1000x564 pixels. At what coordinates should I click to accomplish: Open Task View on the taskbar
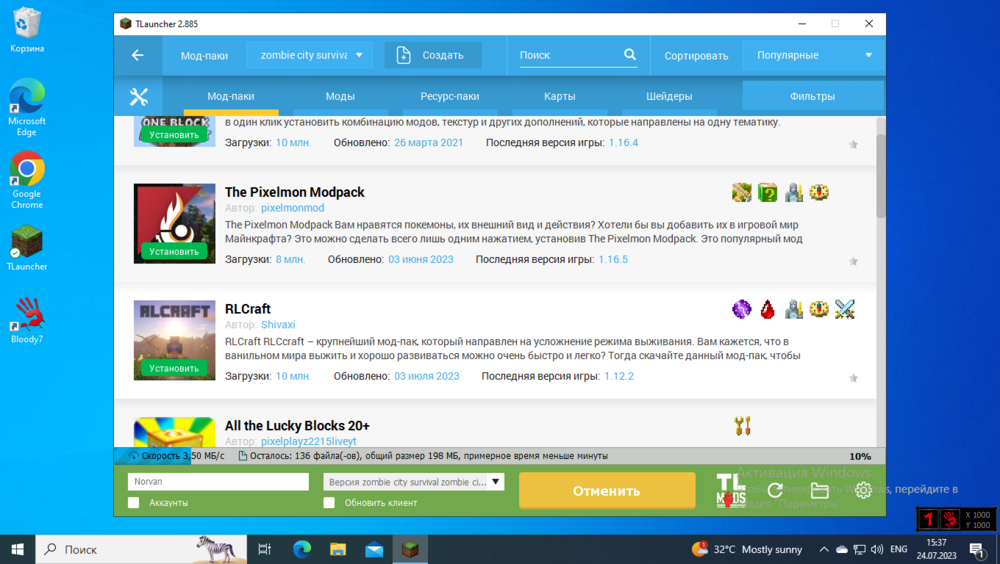[265, 549]
